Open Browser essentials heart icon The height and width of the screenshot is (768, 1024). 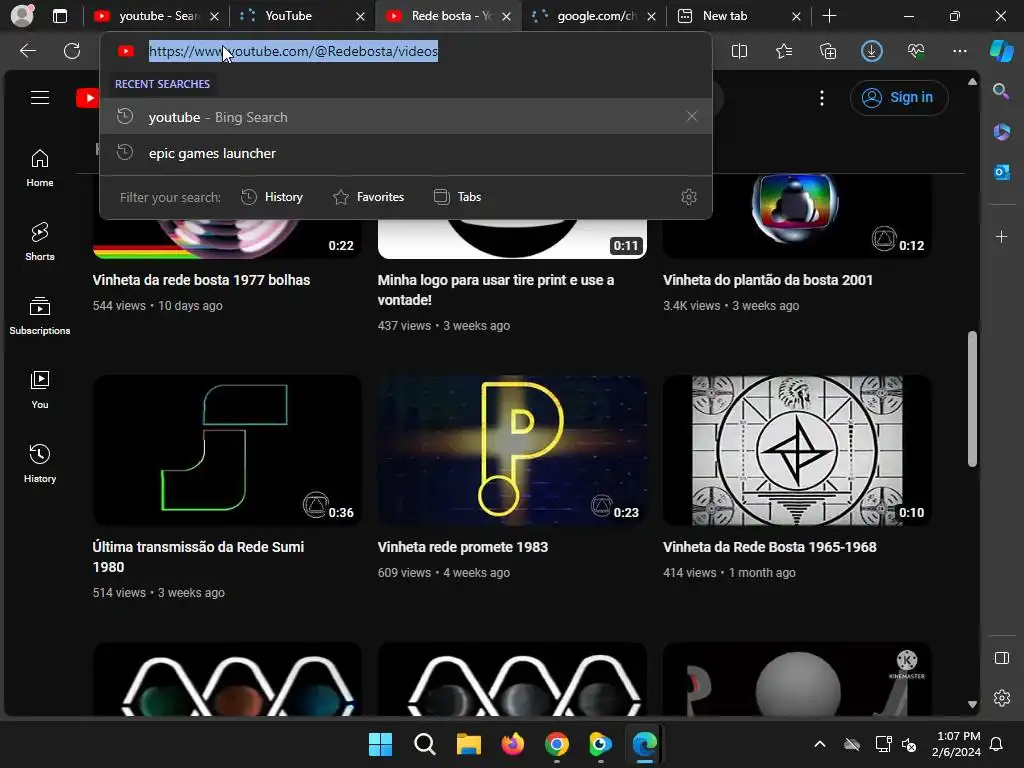916,51
